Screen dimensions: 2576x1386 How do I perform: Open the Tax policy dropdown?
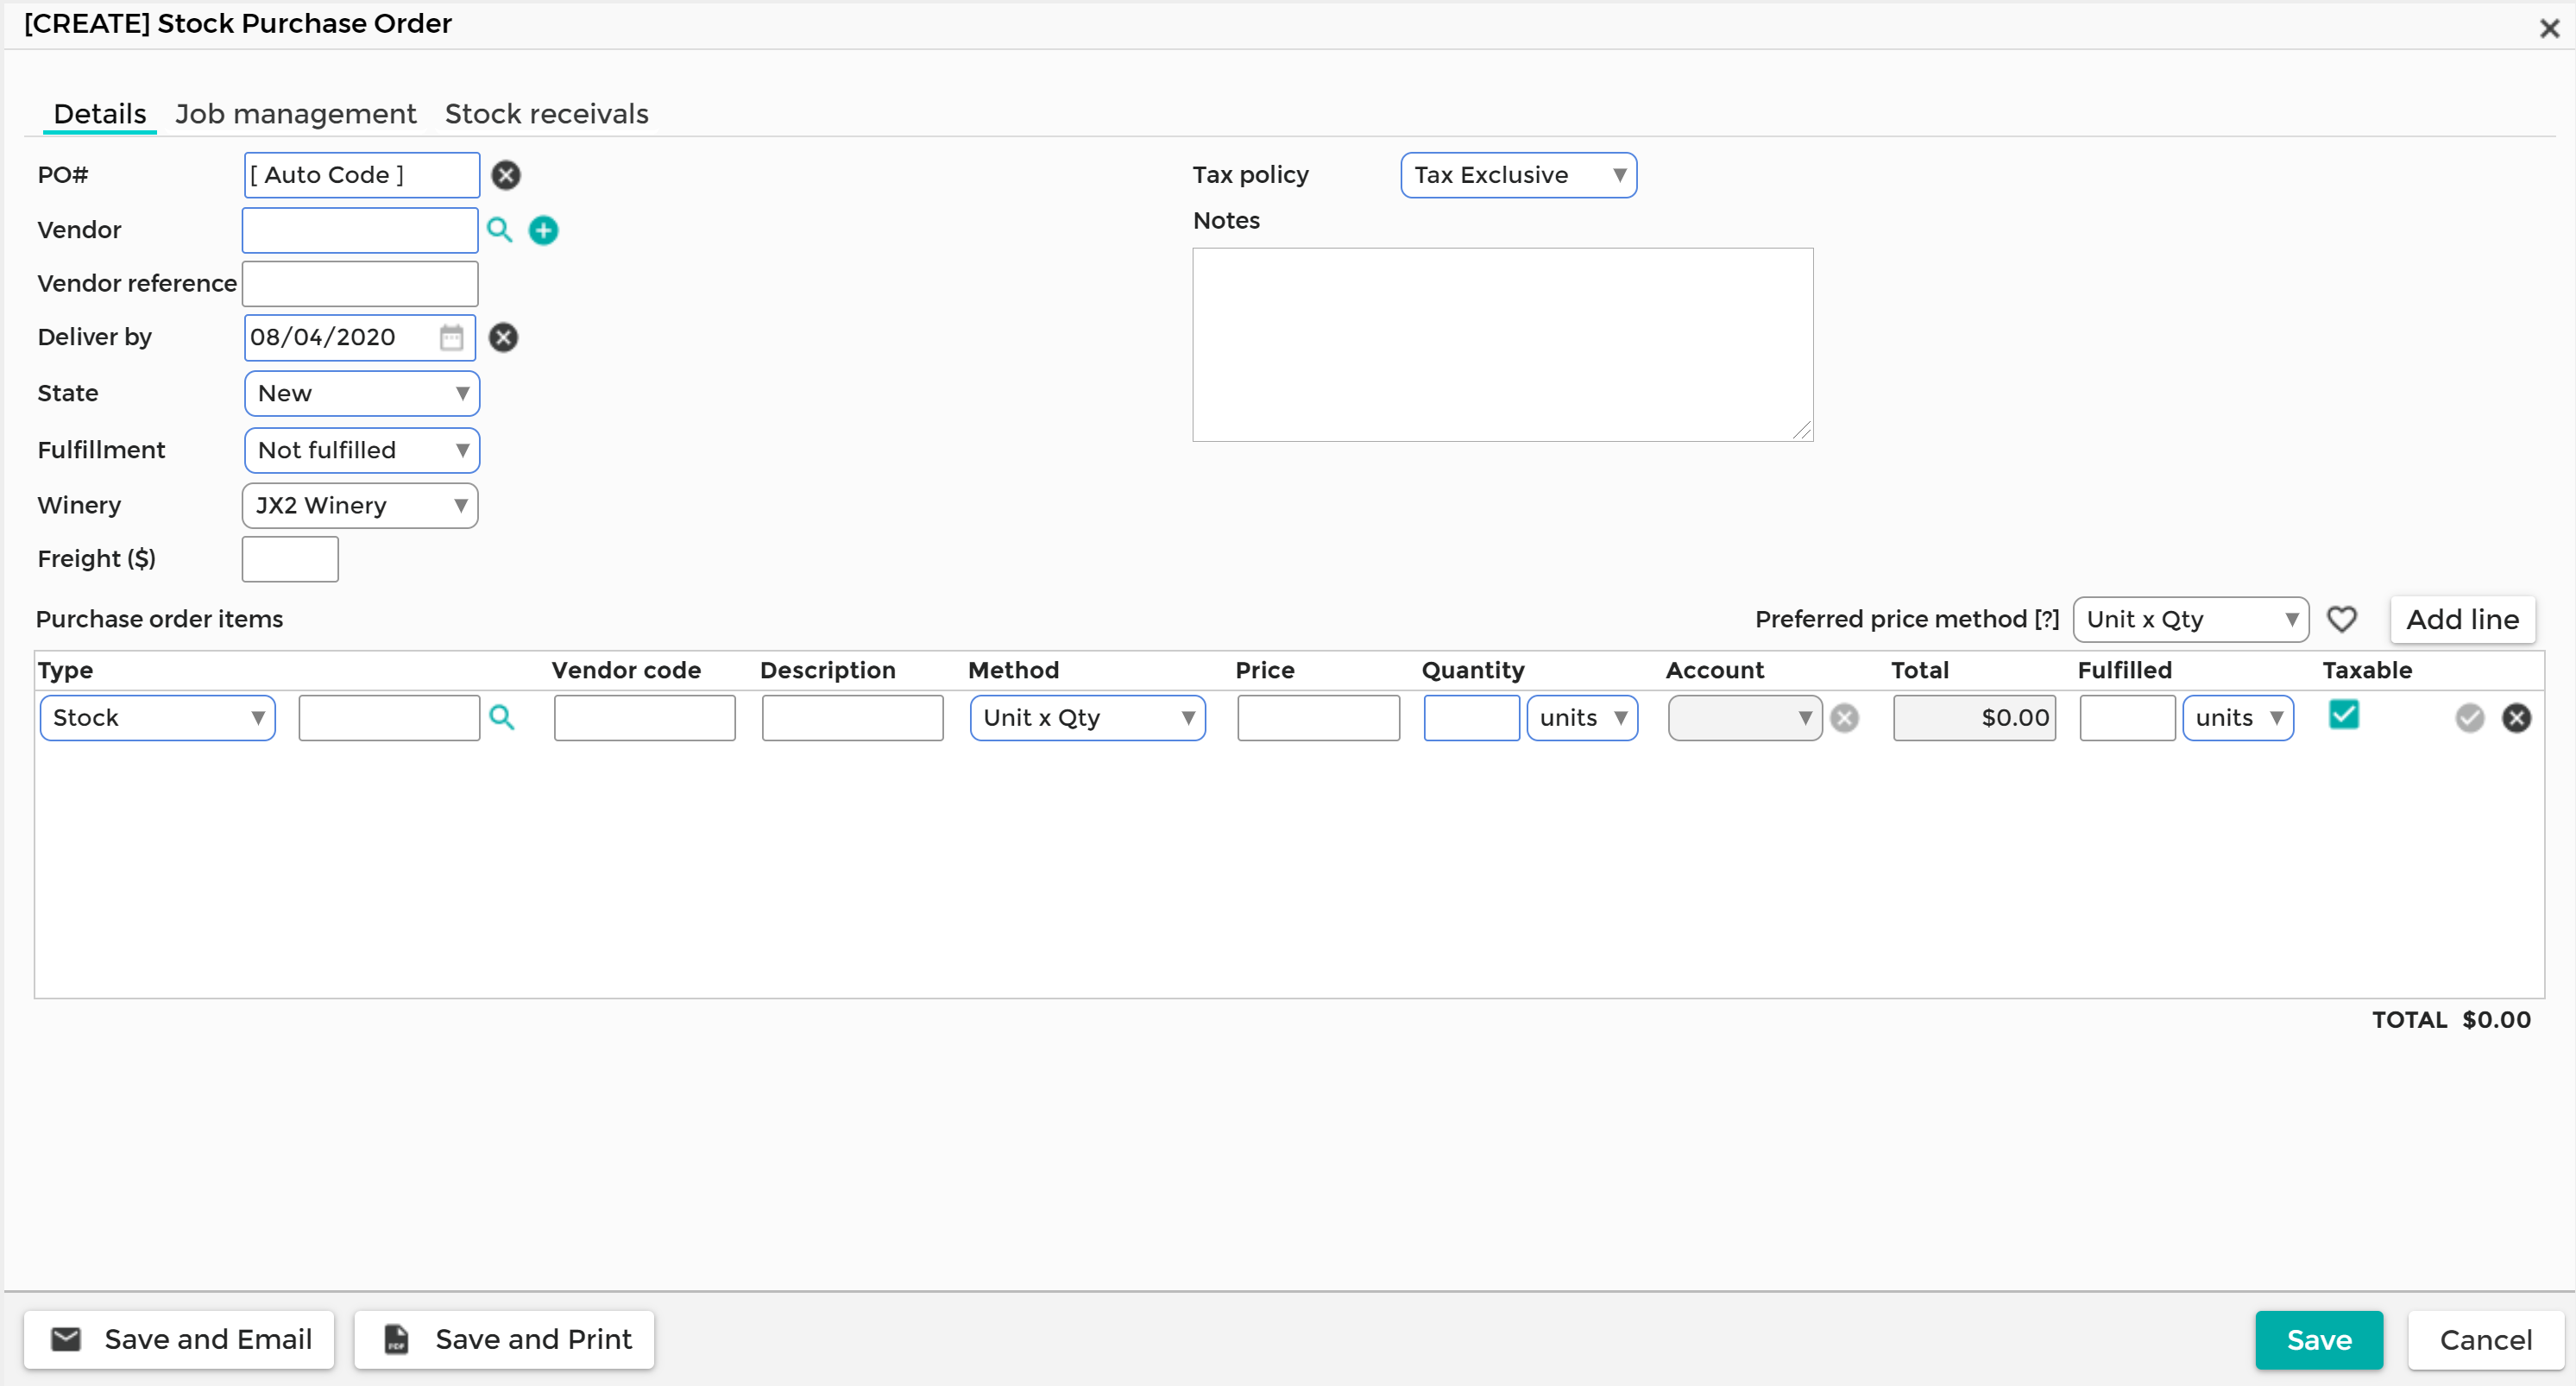1517,175
